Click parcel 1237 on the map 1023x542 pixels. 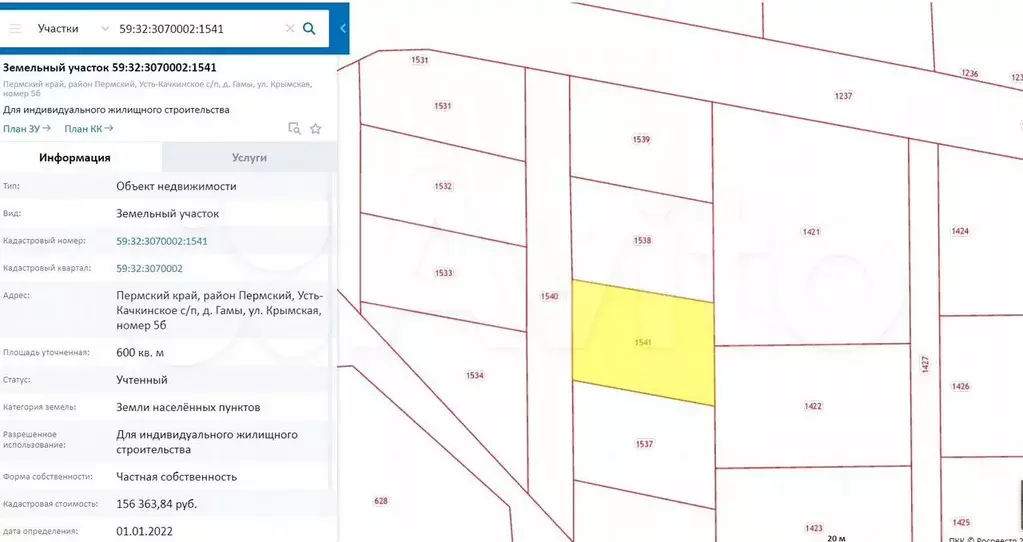[x=844, y=96]
